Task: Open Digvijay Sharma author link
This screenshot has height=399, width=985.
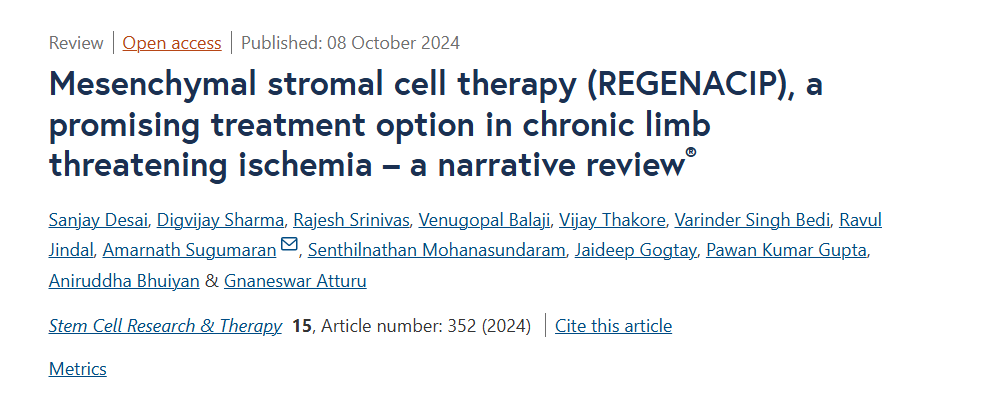Action: (x=220, y=220)
